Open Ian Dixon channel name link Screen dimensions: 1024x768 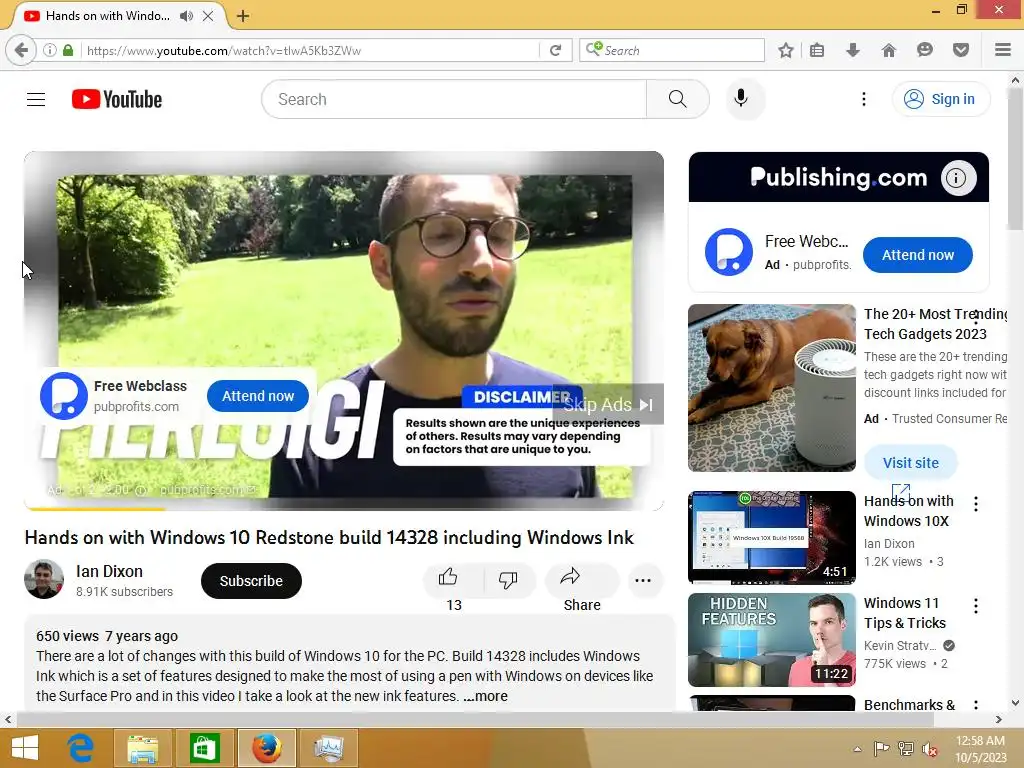click(109, 571)
